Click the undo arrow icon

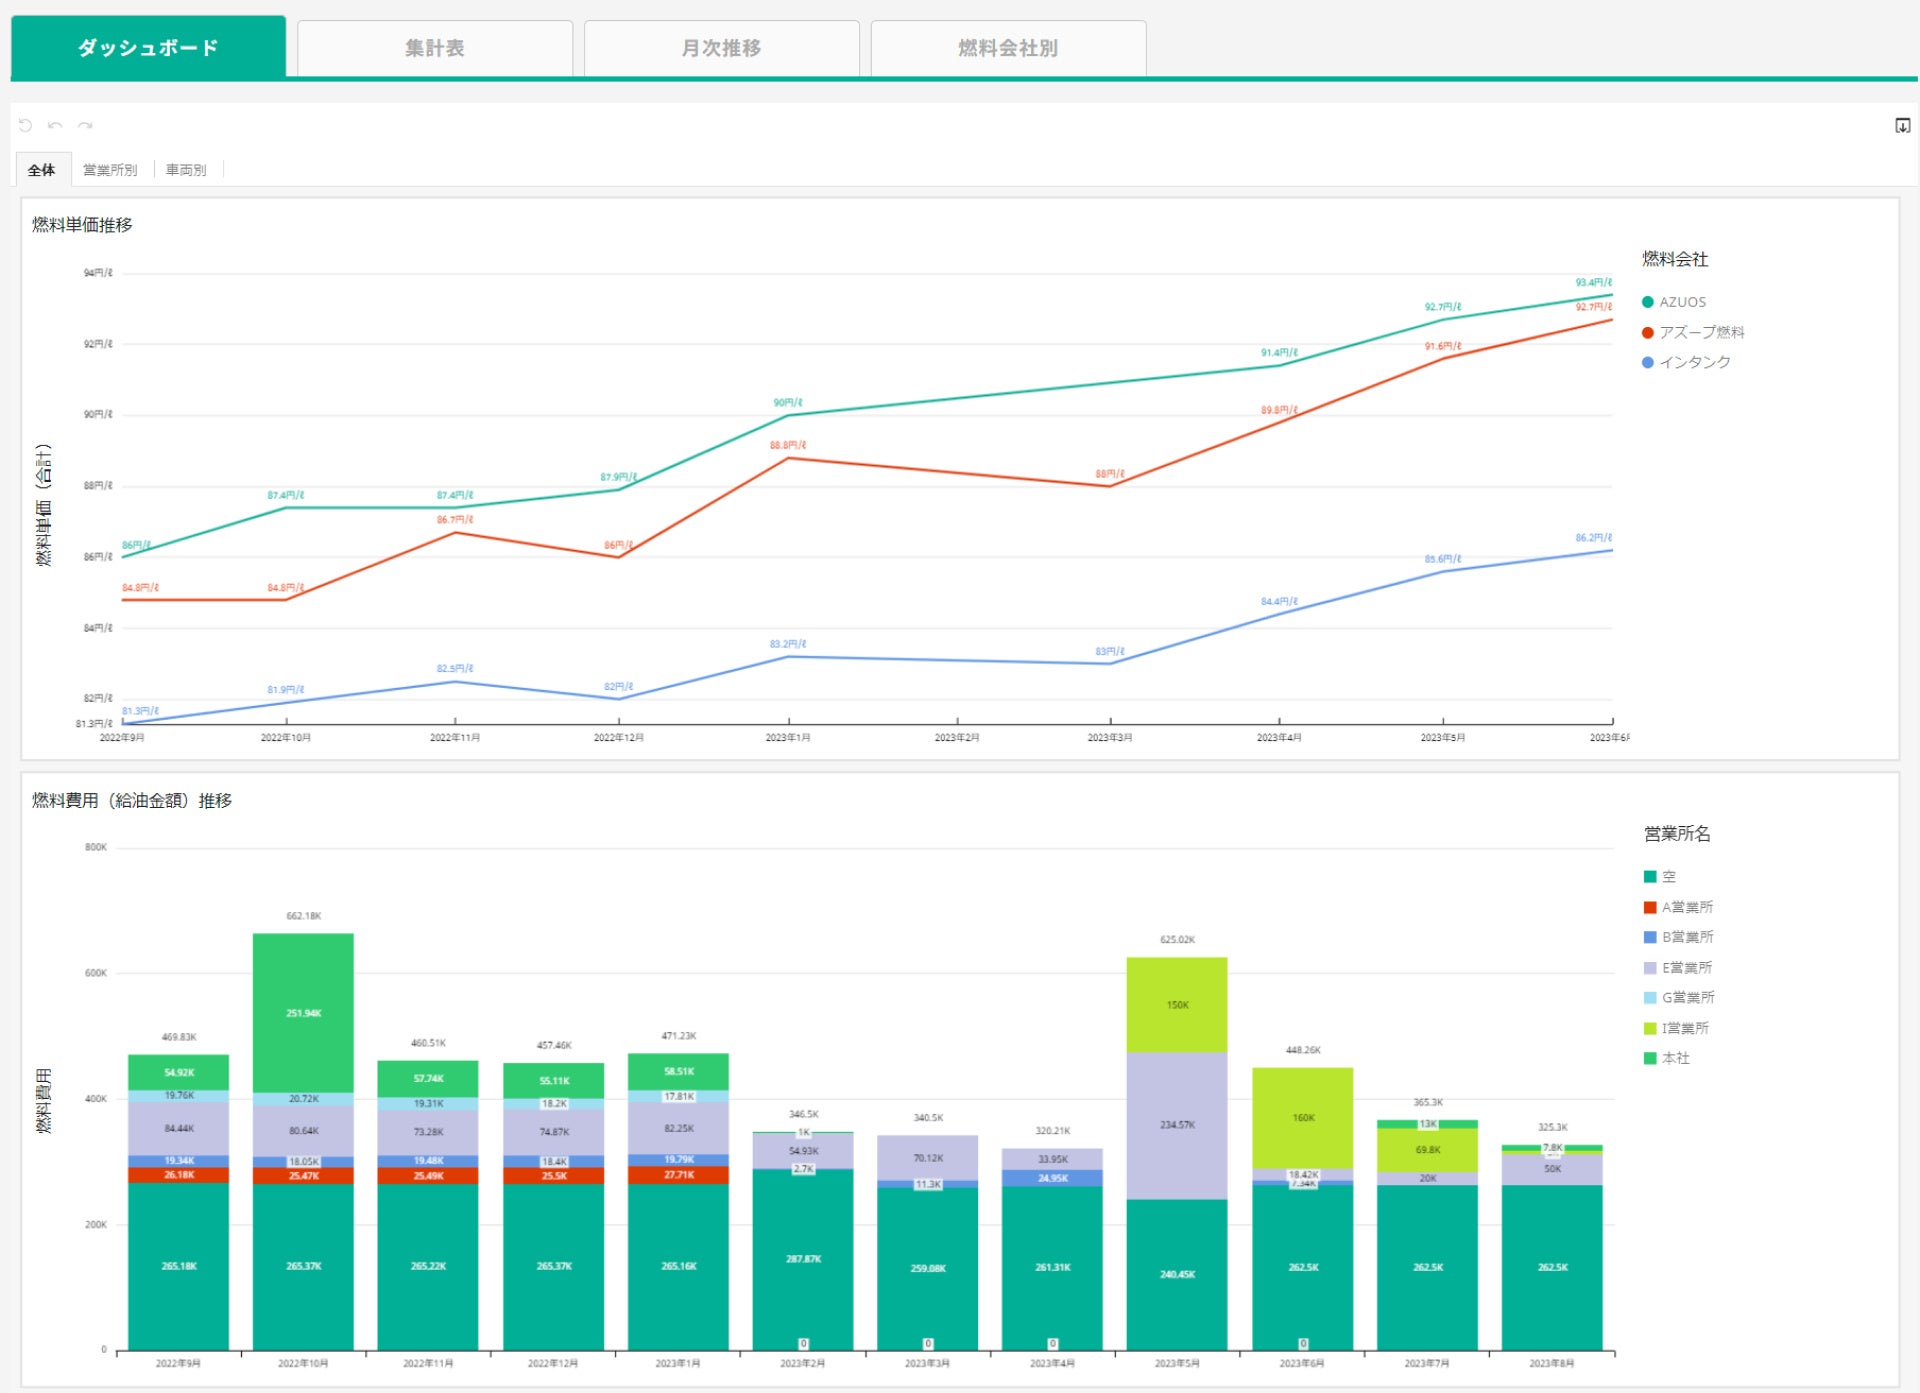coord(55,125)
